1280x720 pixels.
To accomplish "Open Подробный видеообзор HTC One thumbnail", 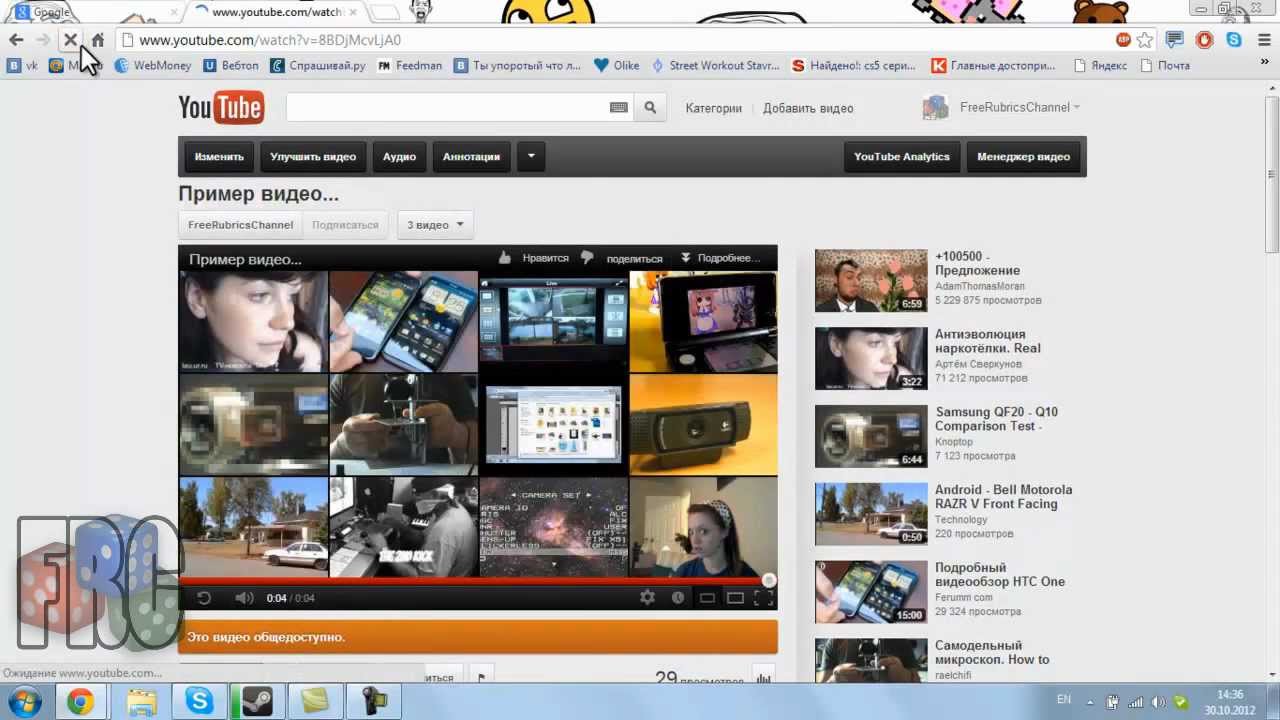I will tap(871, 592).
